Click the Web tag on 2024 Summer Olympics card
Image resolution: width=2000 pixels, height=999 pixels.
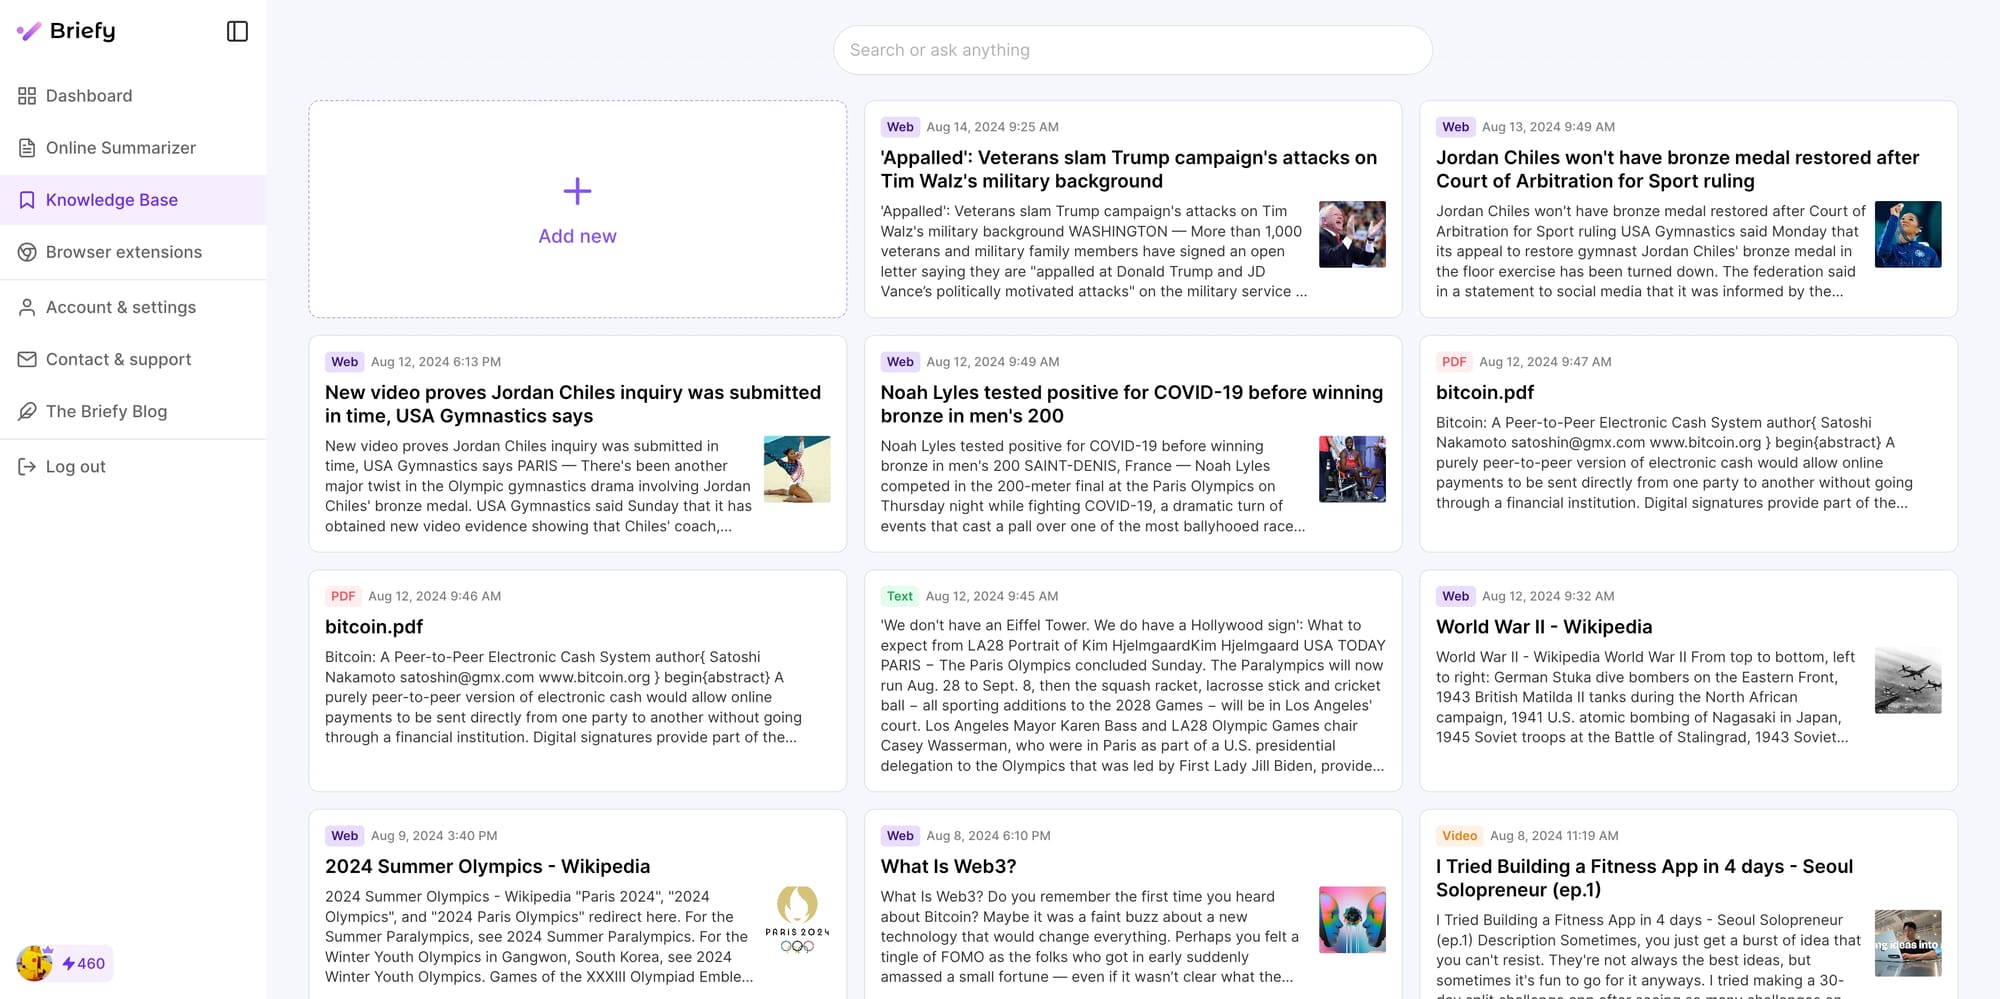[x=345, y=836]
